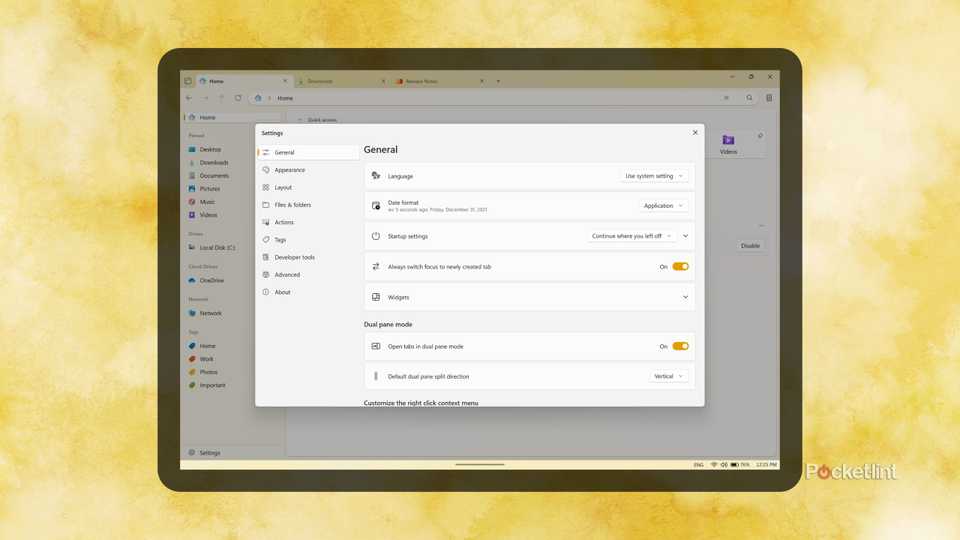Image resolution: width=960 pixels, height=540 pixels.
Task: Go to Layout settings
Action: pyautogui.click(x=283, y=187)
